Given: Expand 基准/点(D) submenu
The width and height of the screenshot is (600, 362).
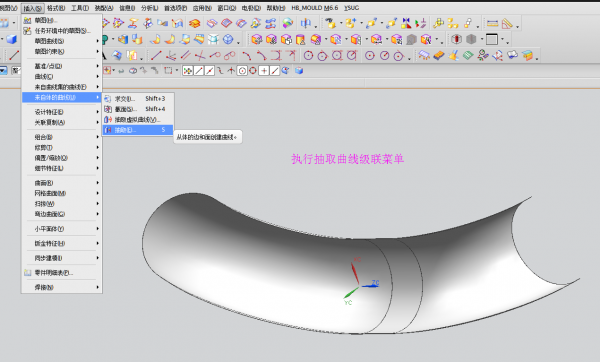Looking at the screenshot, I should 61,66.
